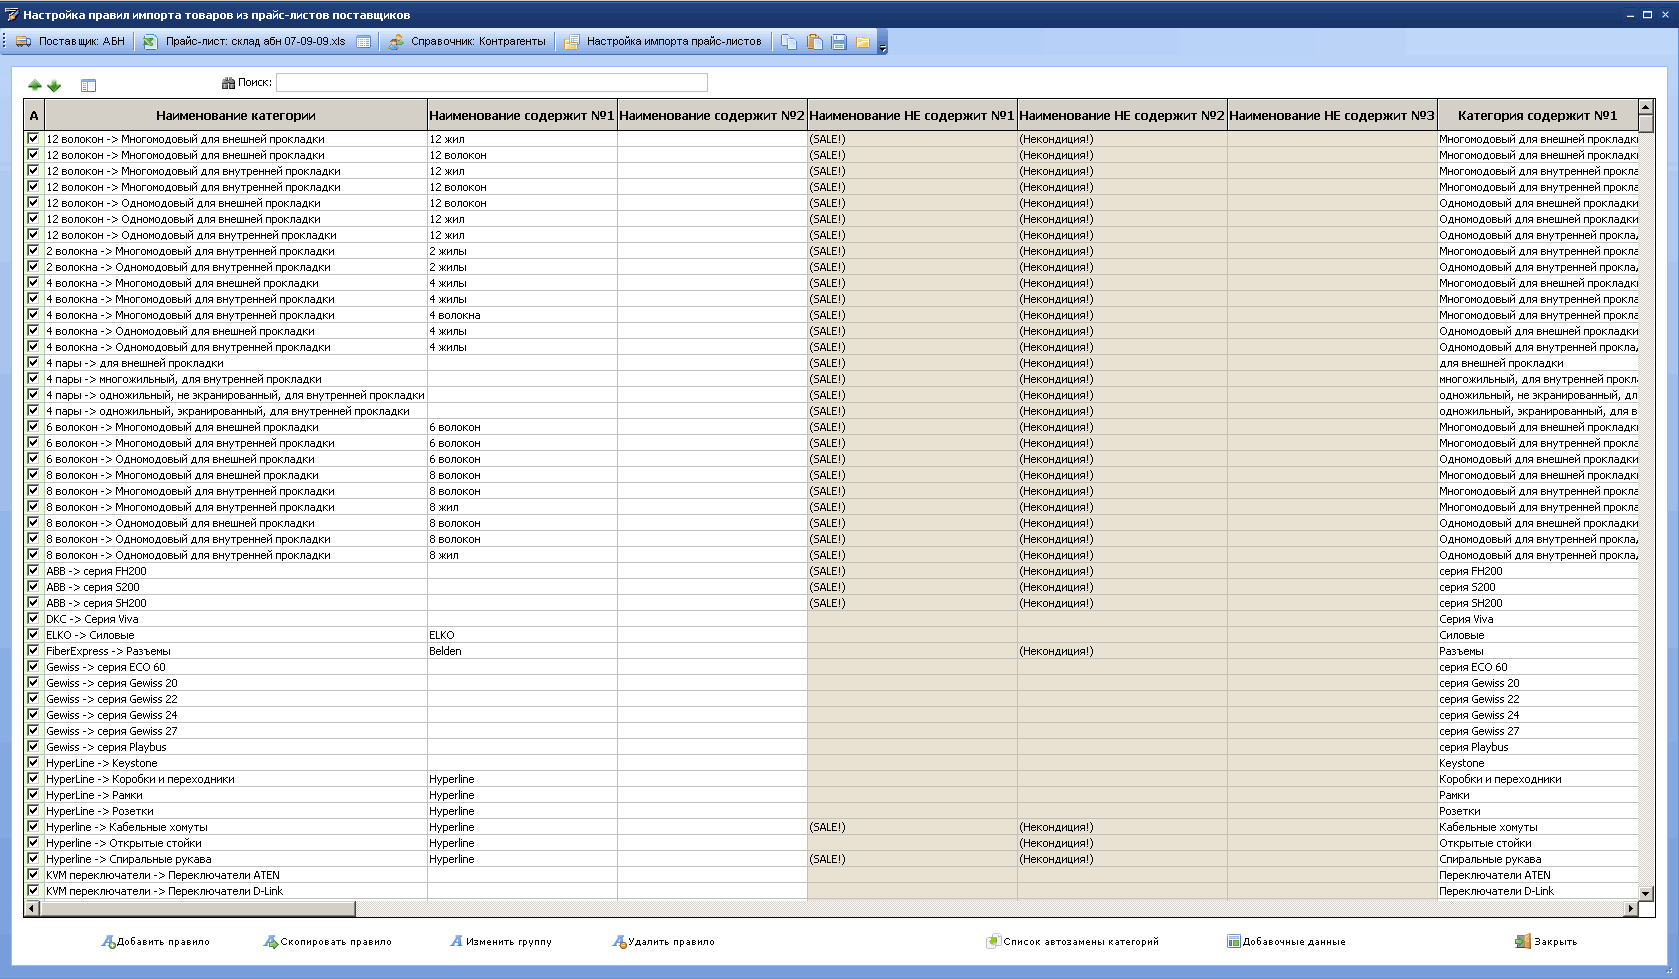
Task: Click the open folder icon in the toolbar
Action: pyautogui.click(x=862, y=42)
